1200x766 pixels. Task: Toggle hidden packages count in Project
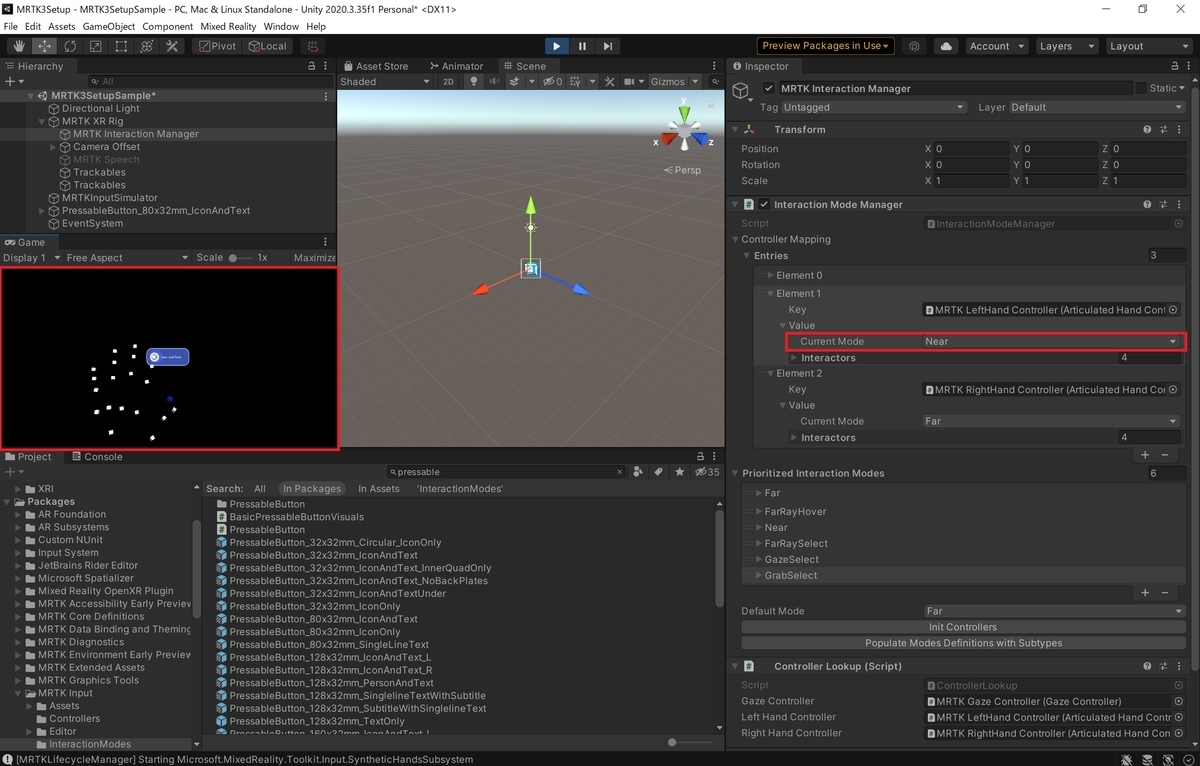point(707,471)
